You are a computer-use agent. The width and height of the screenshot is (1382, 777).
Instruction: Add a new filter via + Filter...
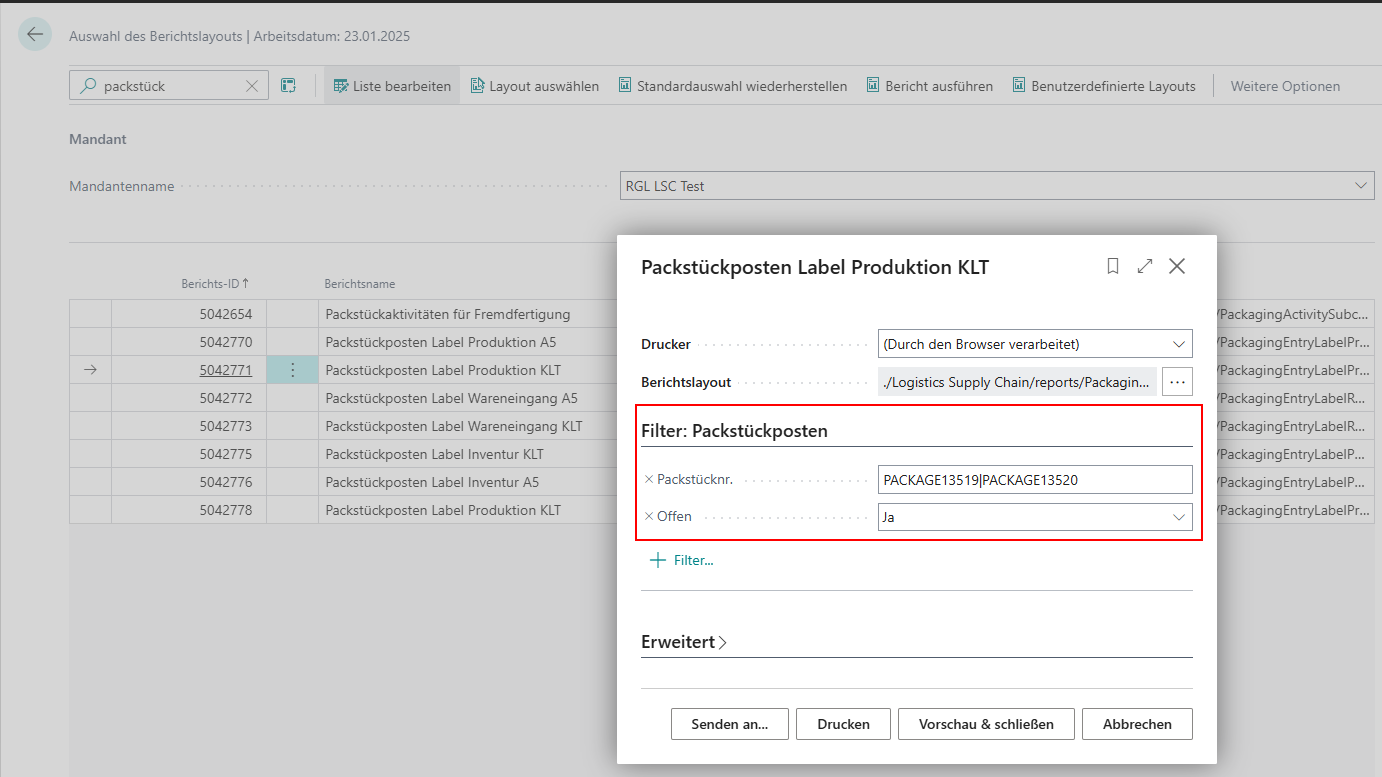tap(682, 560)
